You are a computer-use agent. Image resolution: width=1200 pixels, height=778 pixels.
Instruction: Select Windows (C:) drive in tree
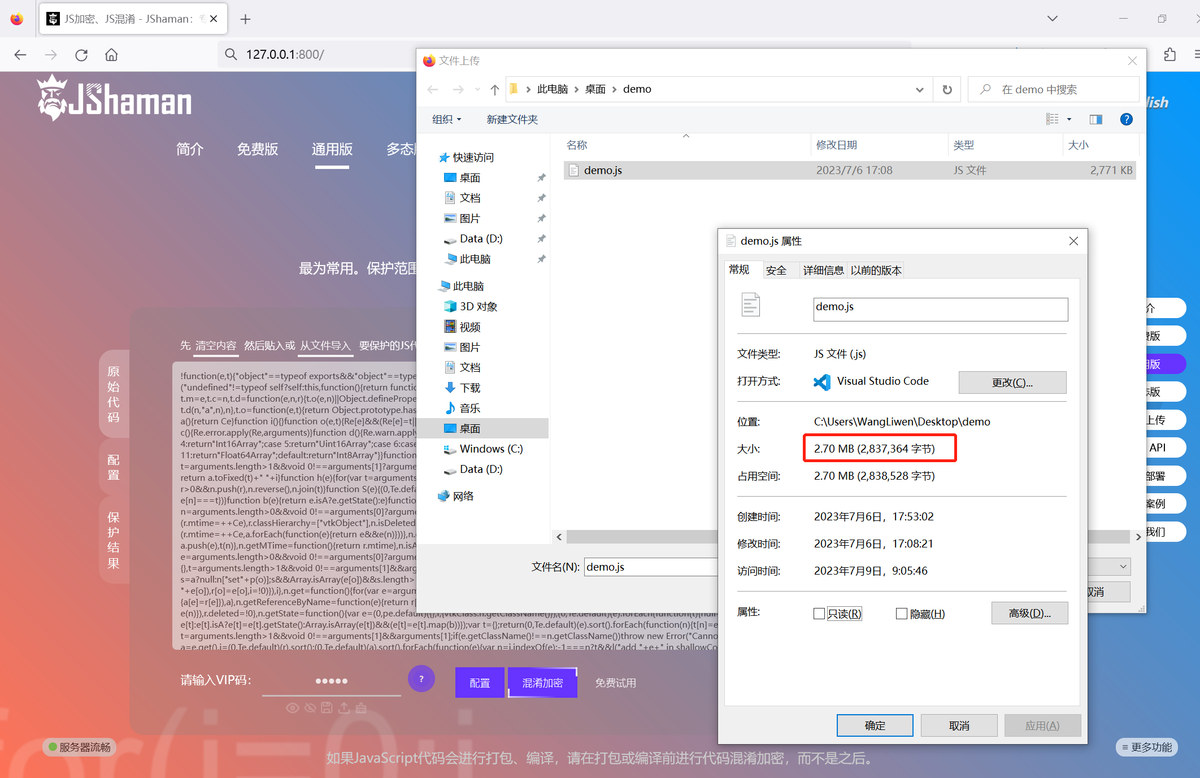tap(483, 449)
